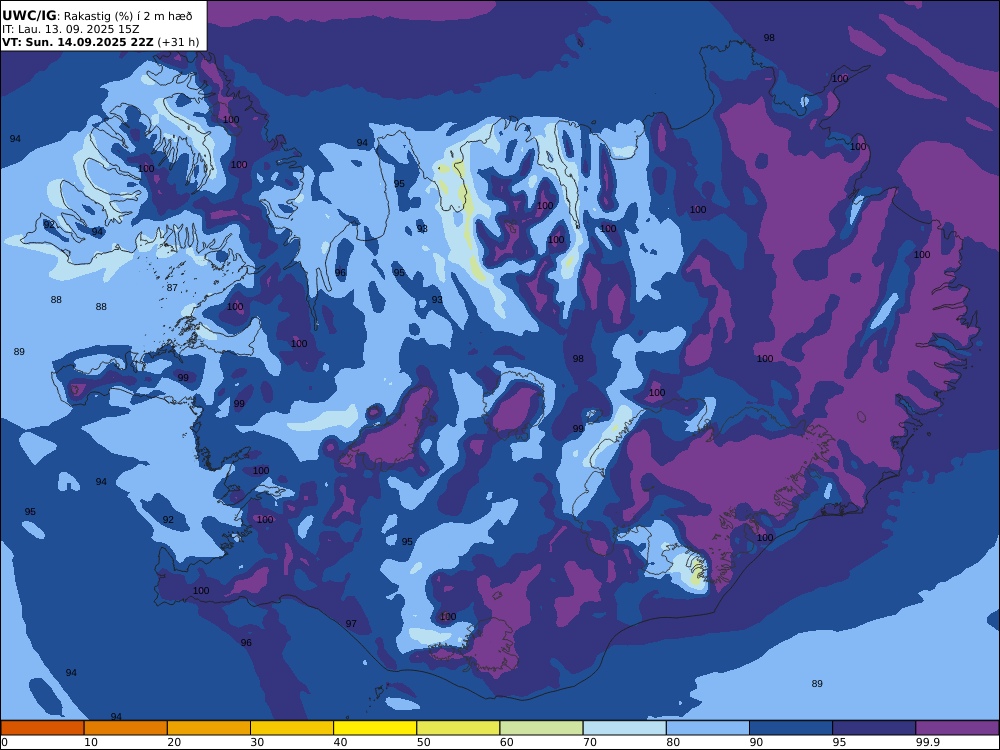Select the orange 10–20 color scale segment

click(x=126, y=728)
